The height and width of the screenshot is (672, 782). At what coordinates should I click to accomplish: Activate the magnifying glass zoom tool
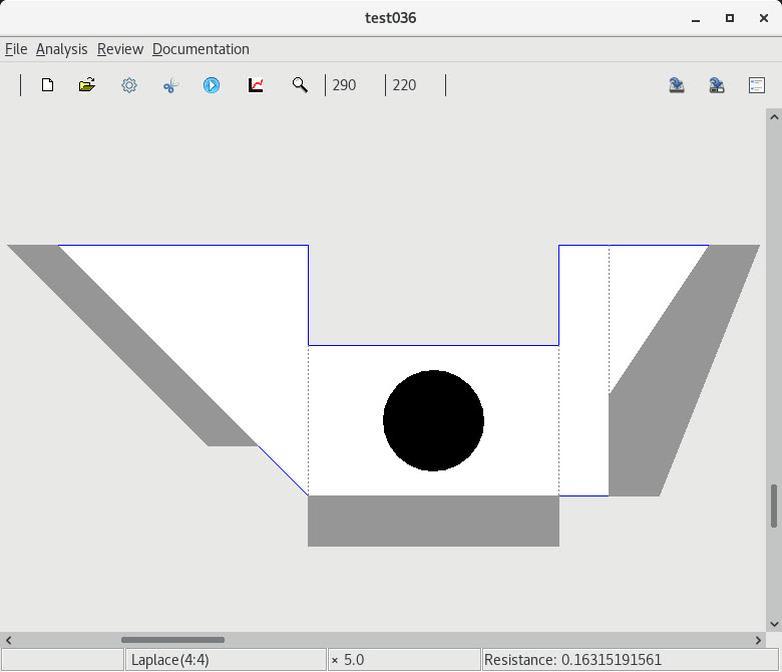[x=299, y=85]
